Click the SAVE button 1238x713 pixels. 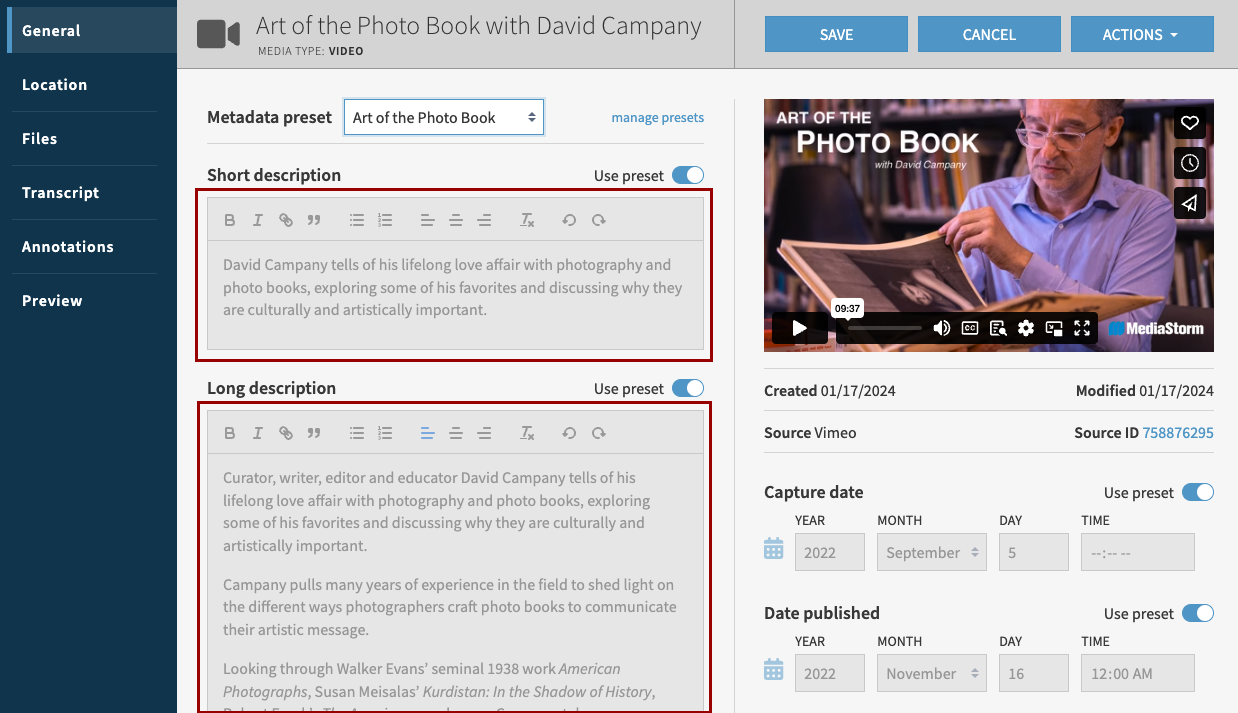point(836,34)
